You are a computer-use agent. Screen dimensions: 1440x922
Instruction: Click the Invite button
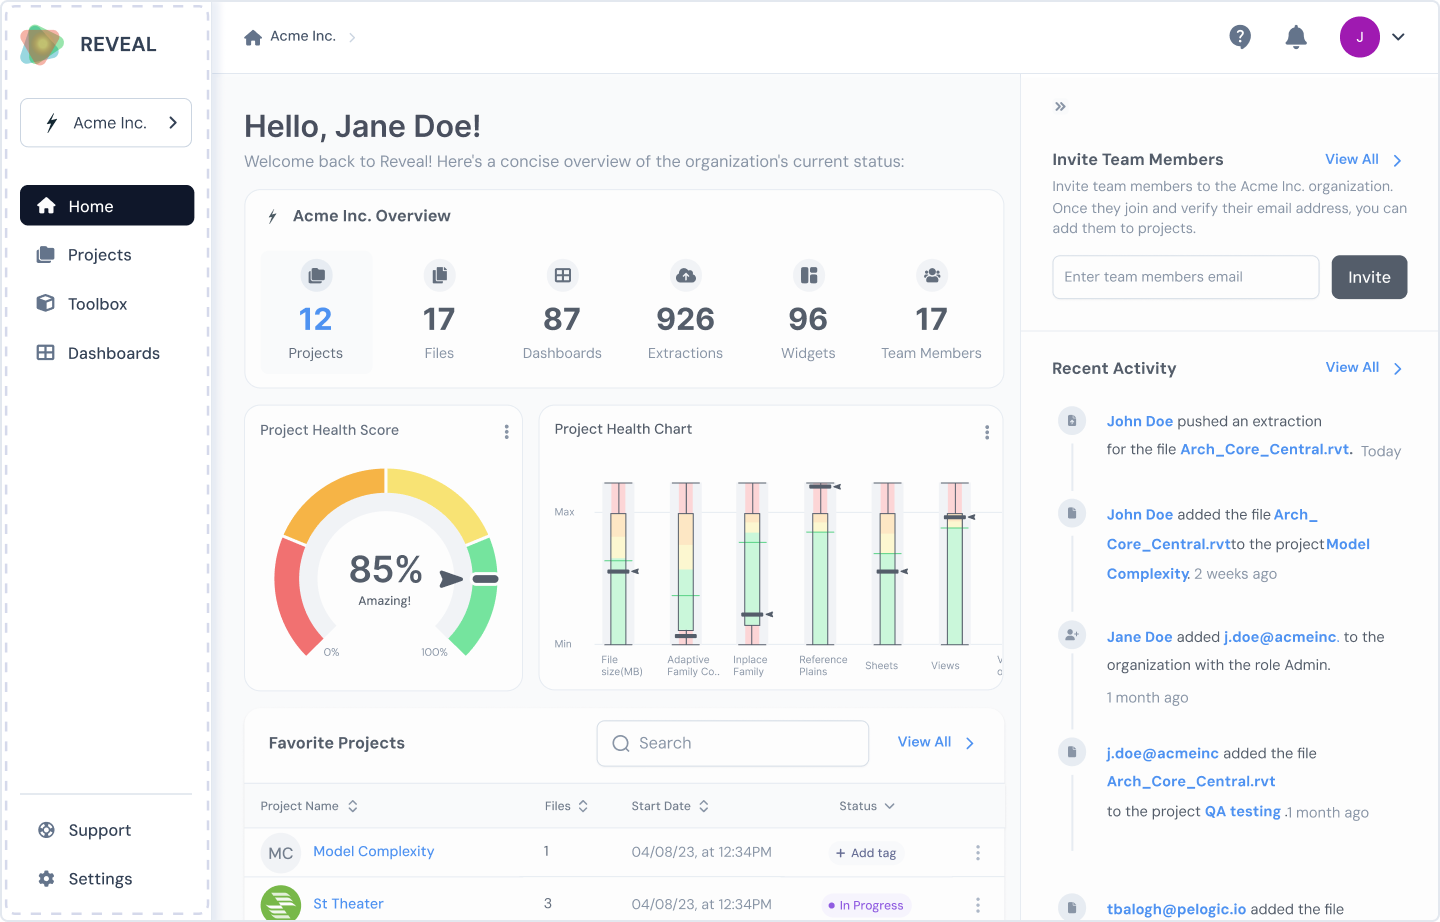pyautogui.click(x=1369, y=277)
